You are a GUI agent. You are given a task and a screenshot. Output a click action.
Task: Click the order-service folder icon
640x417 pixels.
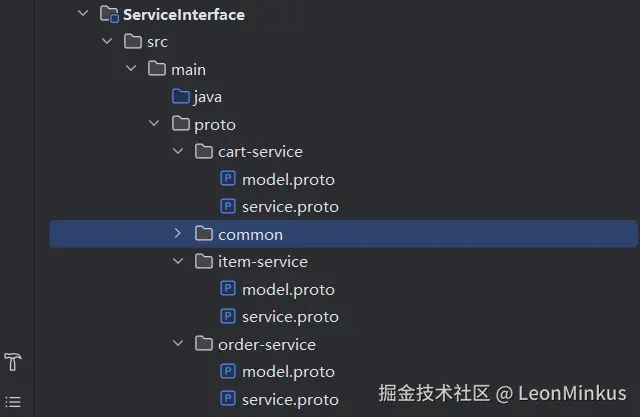[x=204, y=344]
